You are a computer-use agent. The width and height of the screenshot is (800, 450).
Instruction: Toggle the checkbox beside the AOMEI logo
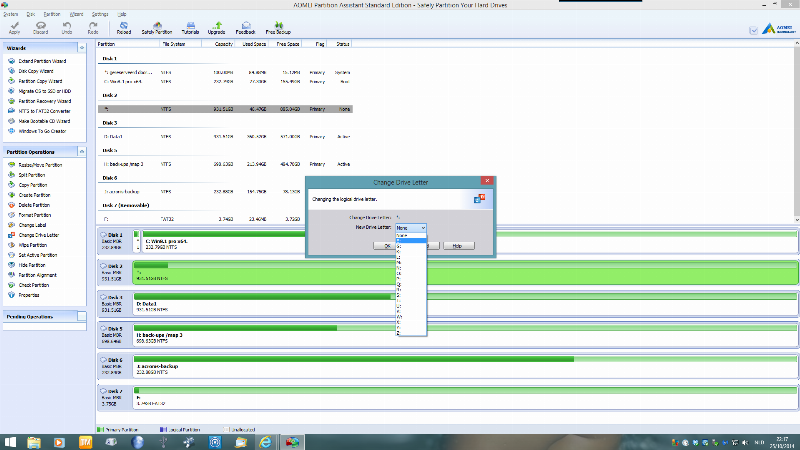coord(754,31)
